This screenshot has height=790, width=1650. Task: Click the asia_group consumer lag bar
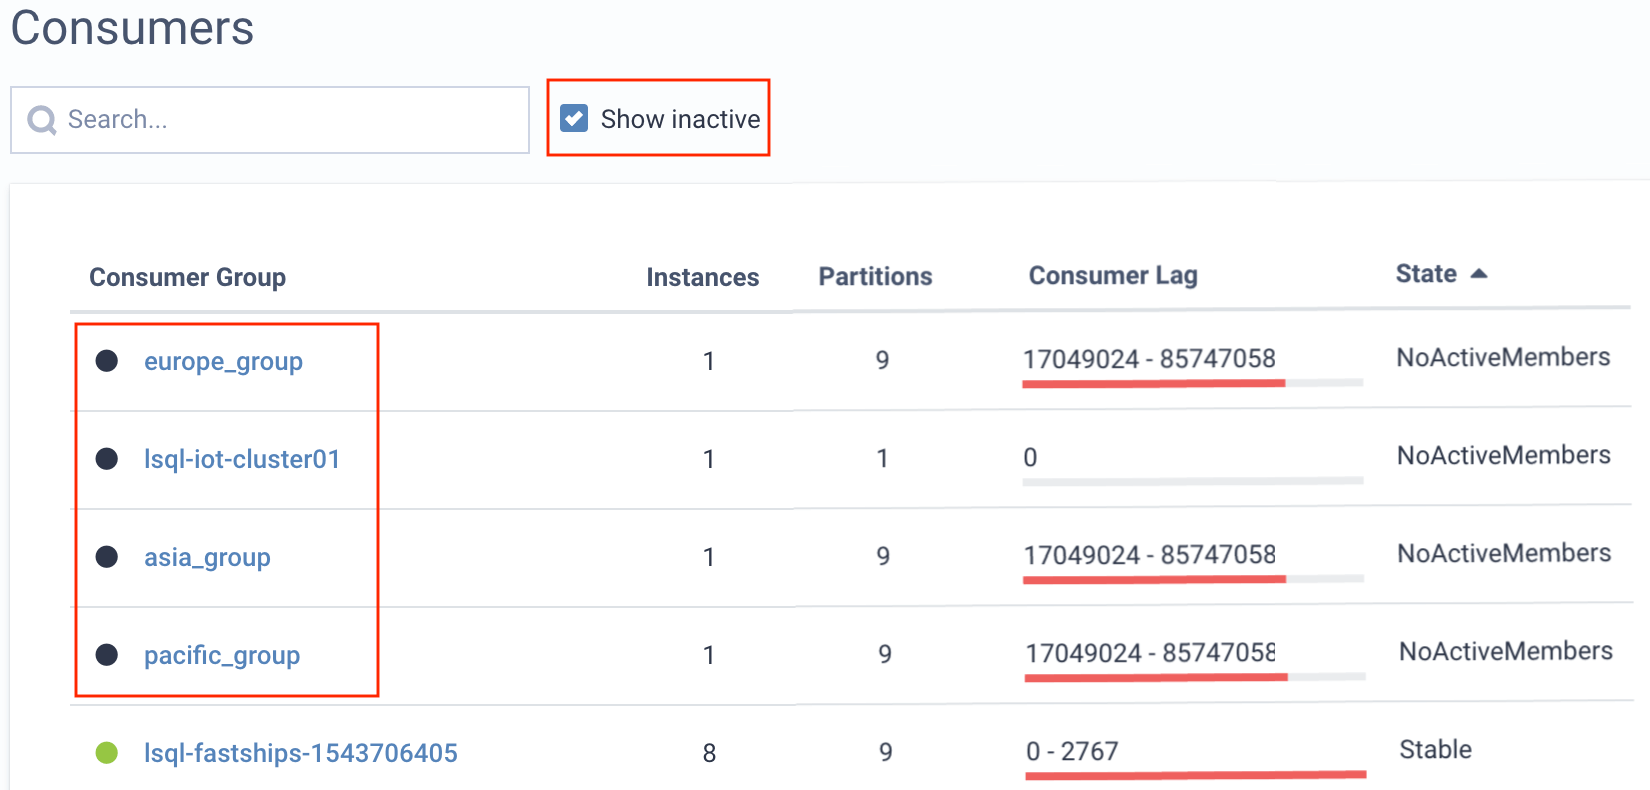(1193, 579)
